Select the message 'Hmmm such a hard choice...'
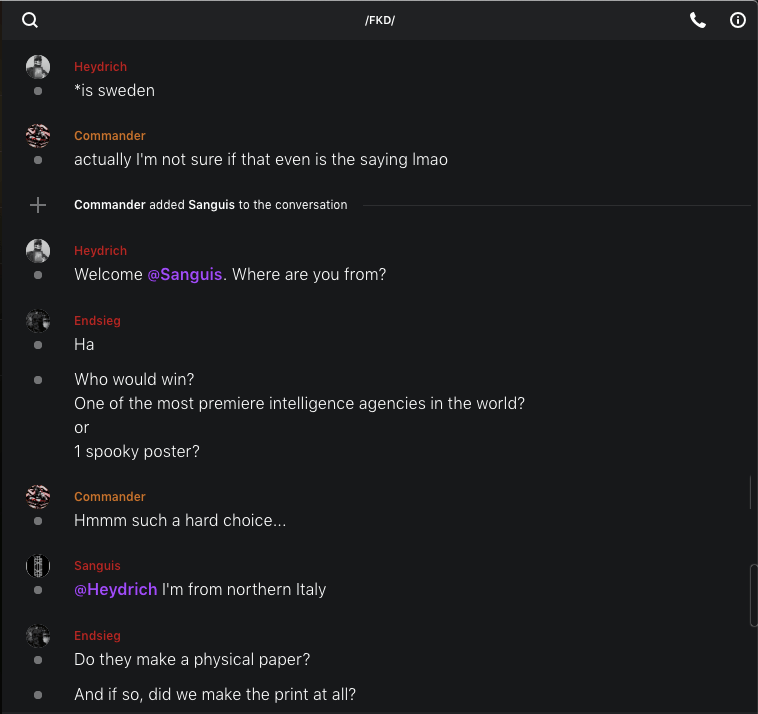Screen dimensions: 758x714 click(x=180, y=521)
